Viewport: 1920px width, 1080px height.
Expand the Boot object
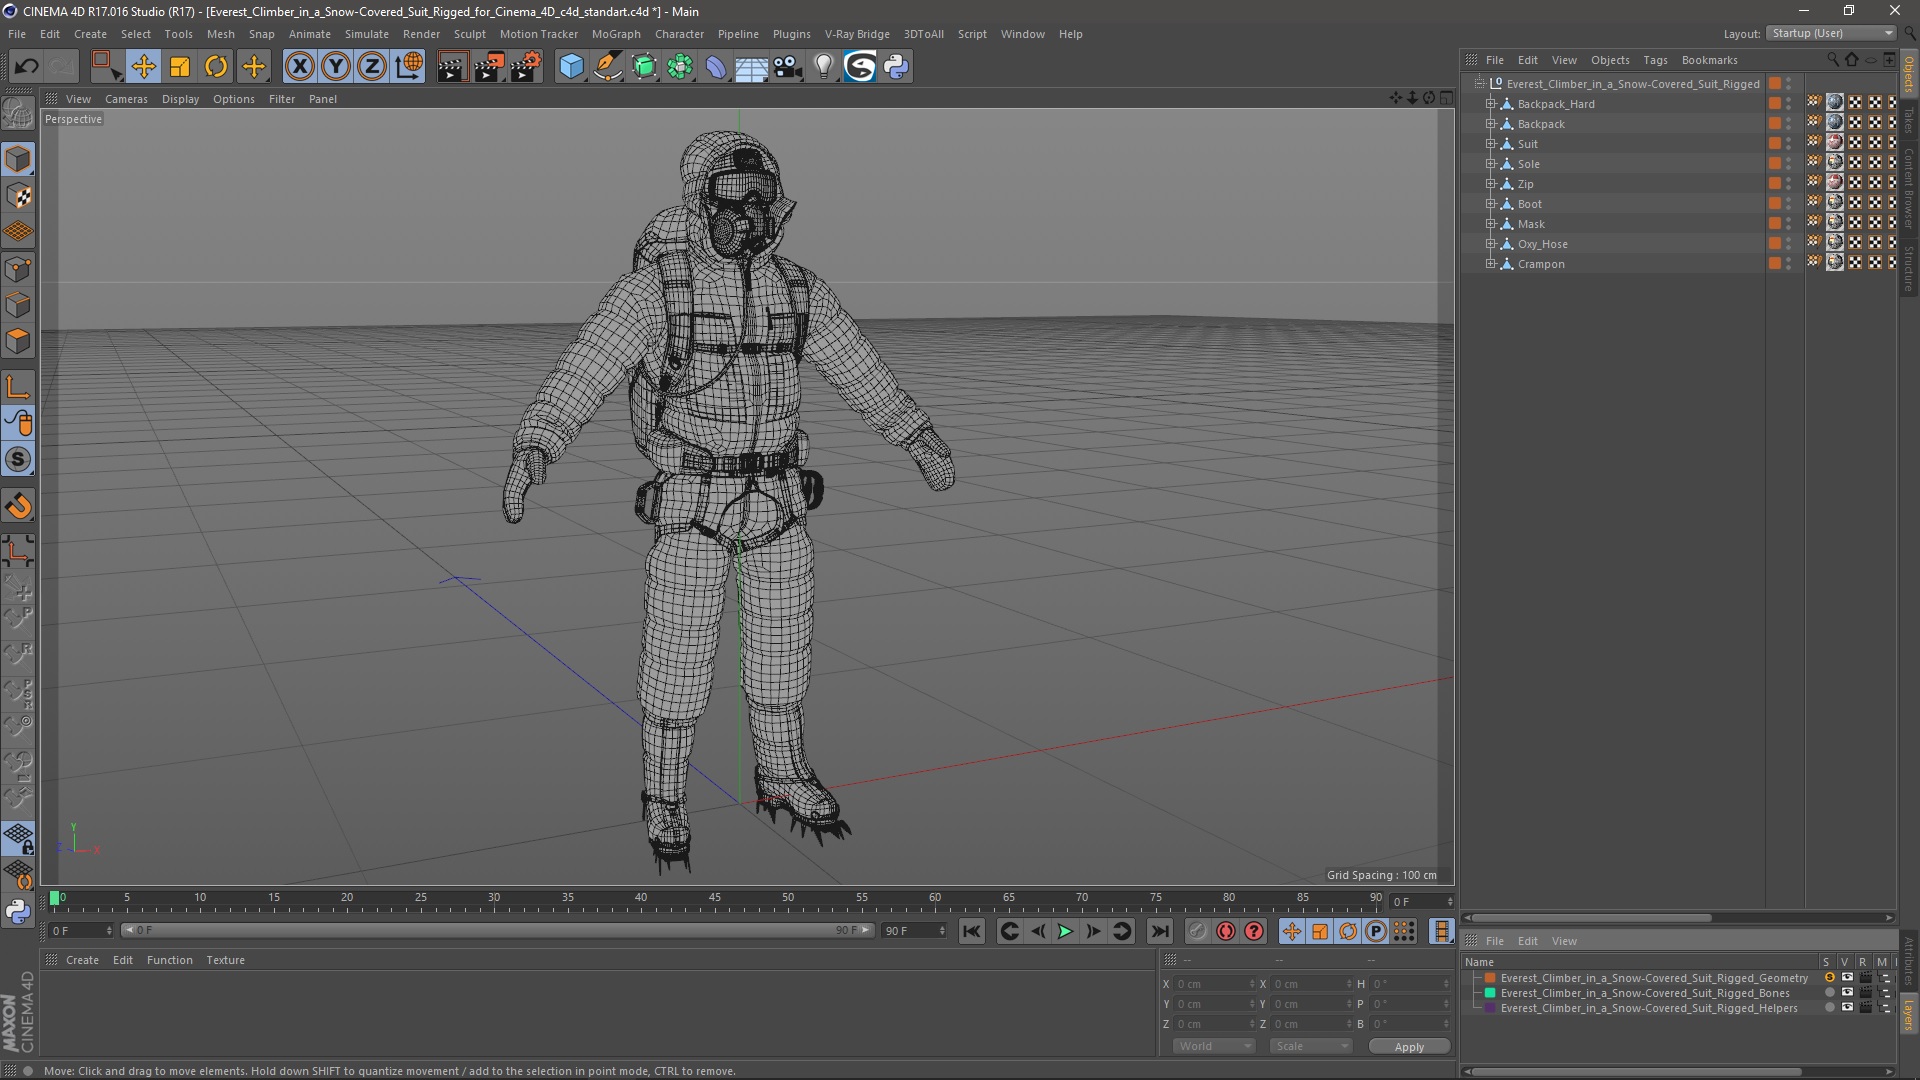tap(1490, 204)
